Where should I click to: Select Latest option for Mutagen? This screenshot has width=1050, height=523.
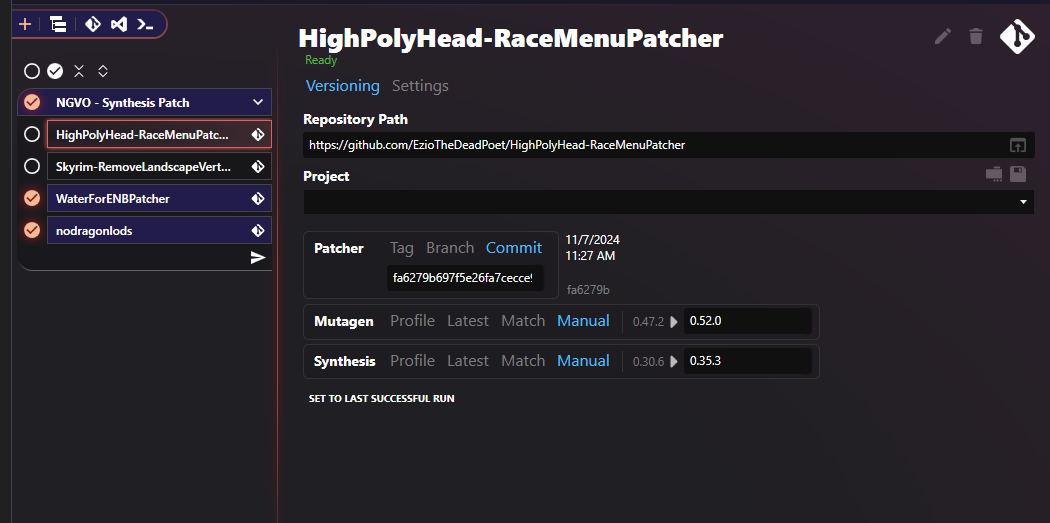tap(467, 321)
